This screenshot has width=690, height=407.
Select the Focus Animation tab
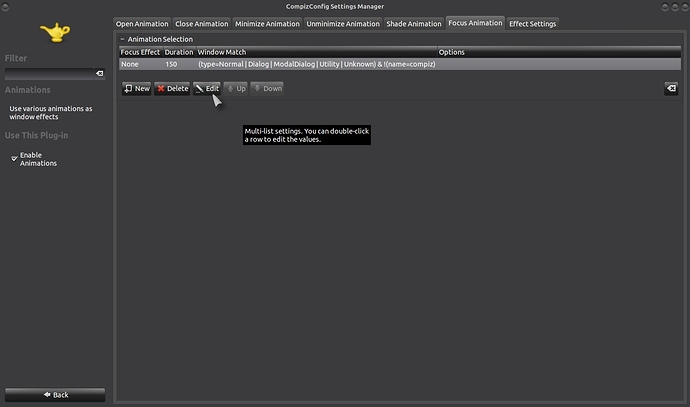475,23
